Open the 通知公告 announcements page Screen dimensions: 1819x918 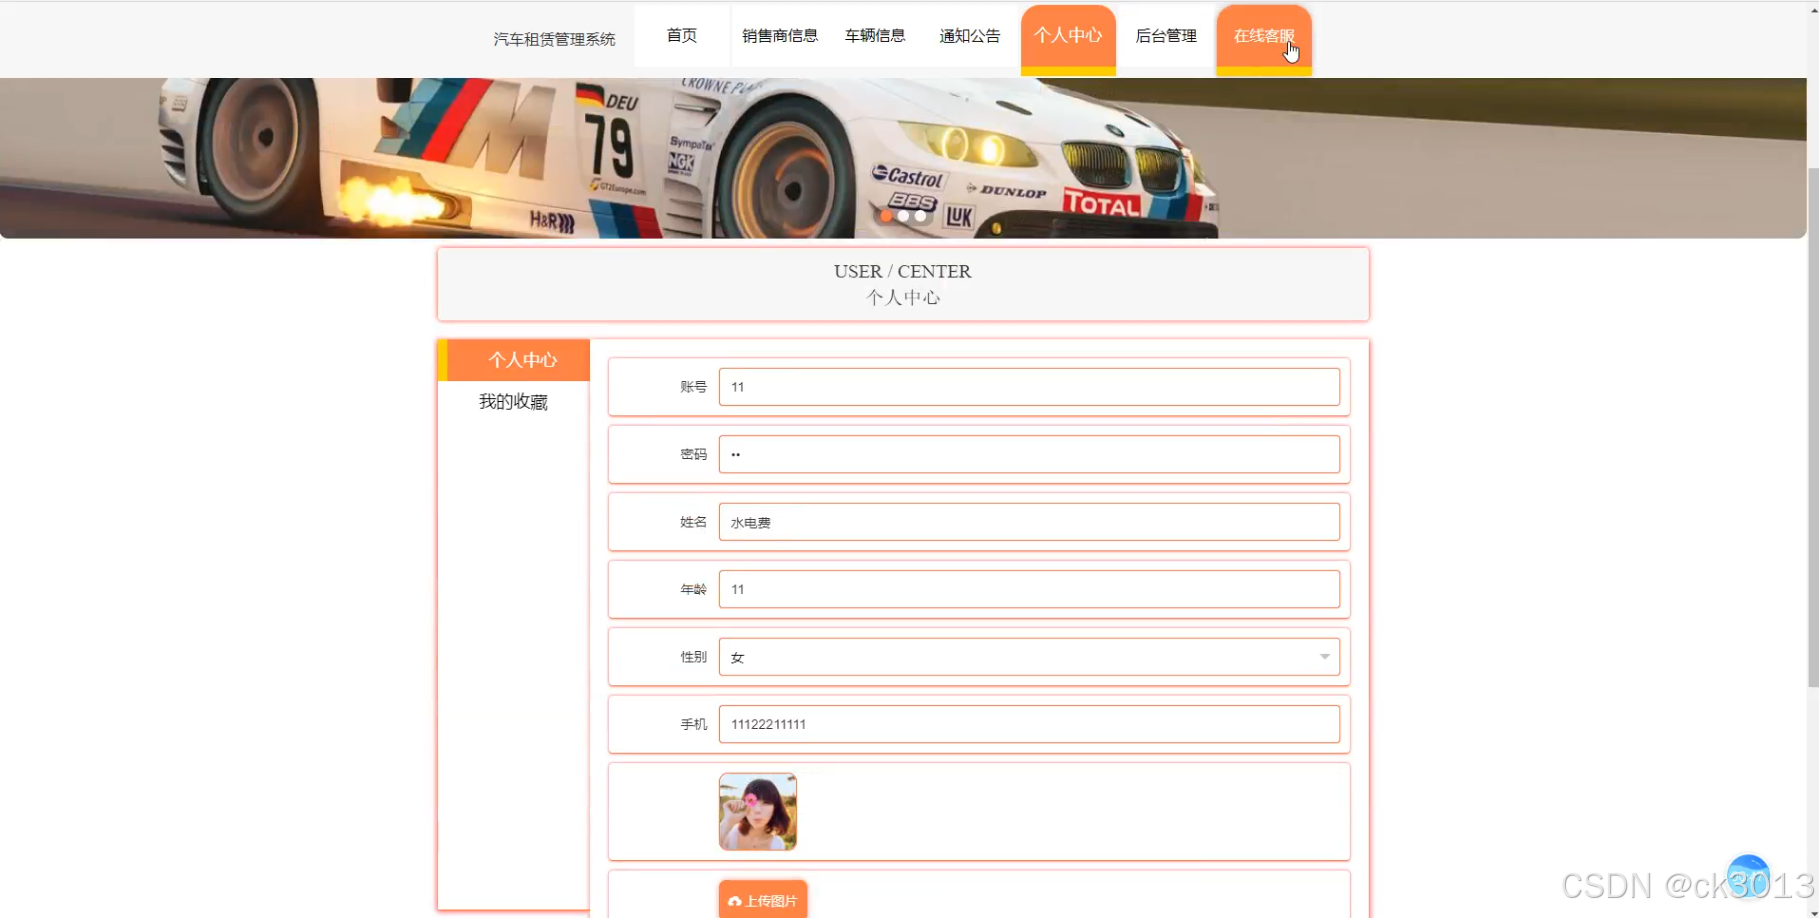click(968, 35)
